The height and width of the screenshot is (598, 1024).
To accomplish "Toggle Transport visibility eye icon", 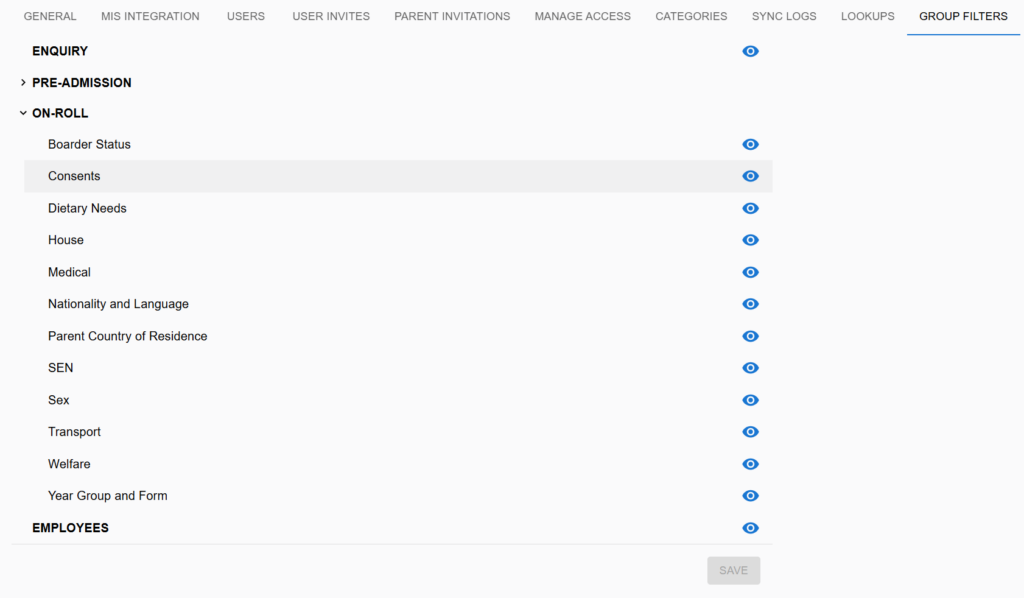I will point(750,432).
